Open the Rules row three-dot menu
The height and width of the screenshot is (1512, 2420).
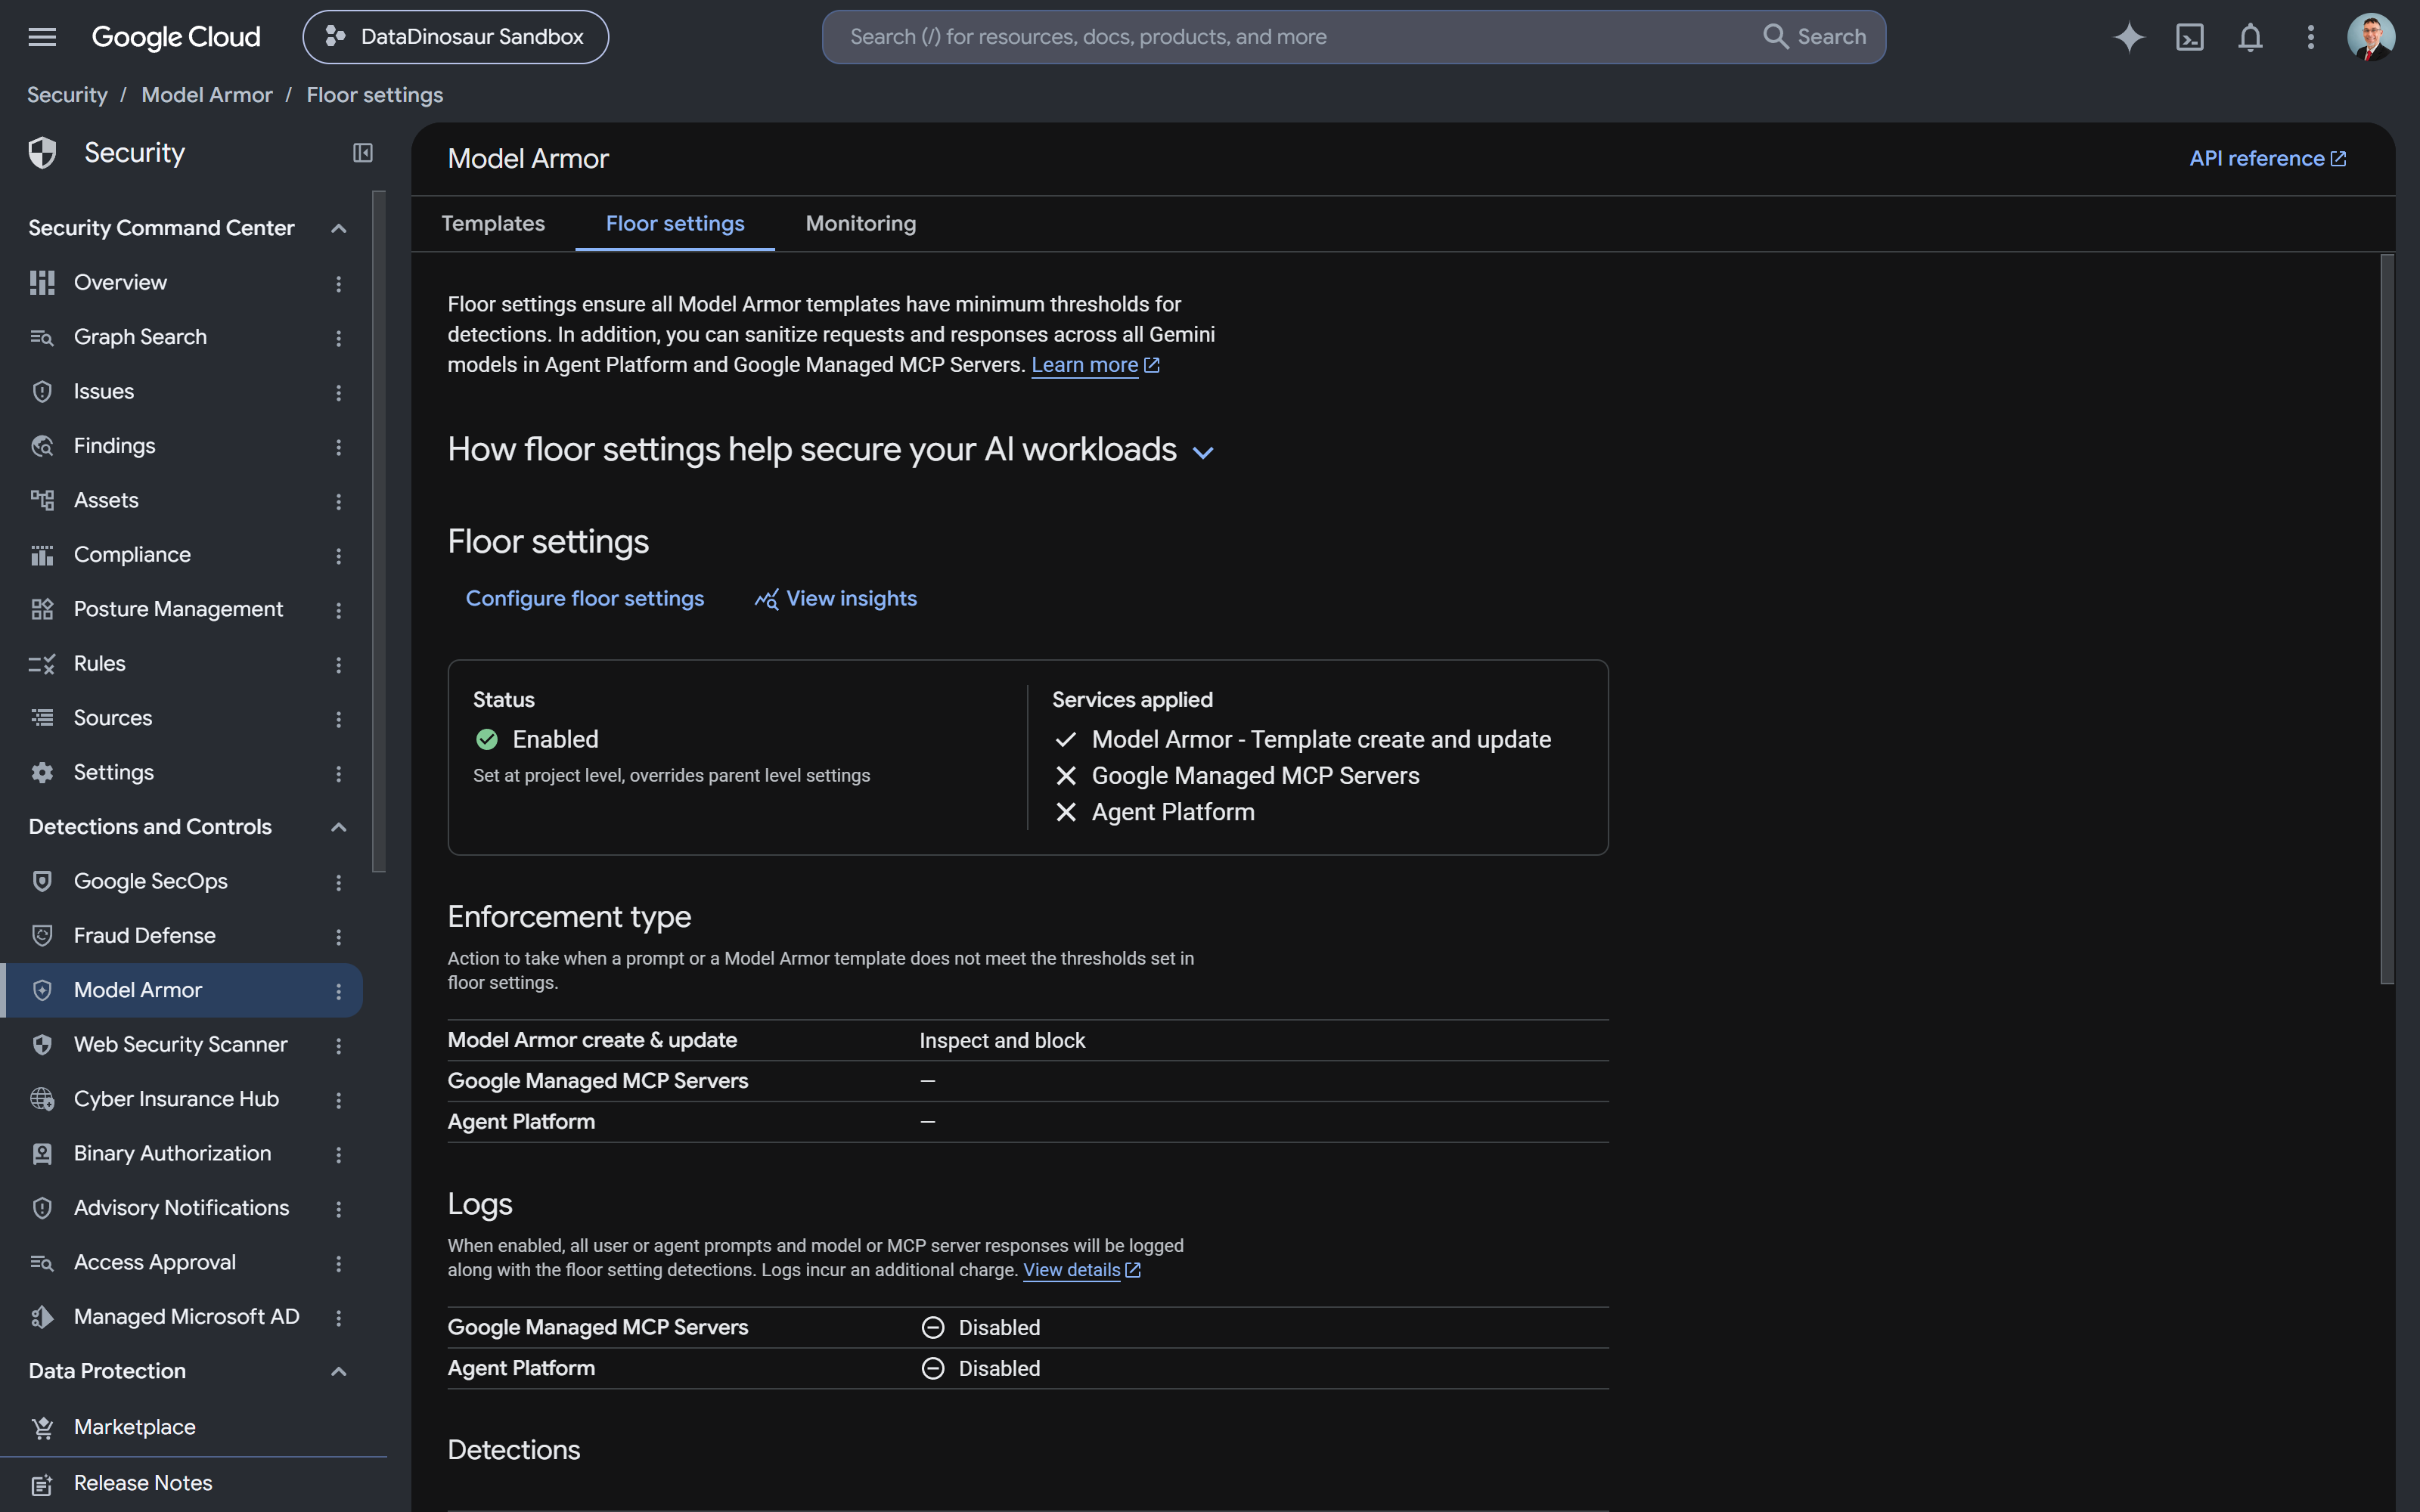click(x=338, y=665)
